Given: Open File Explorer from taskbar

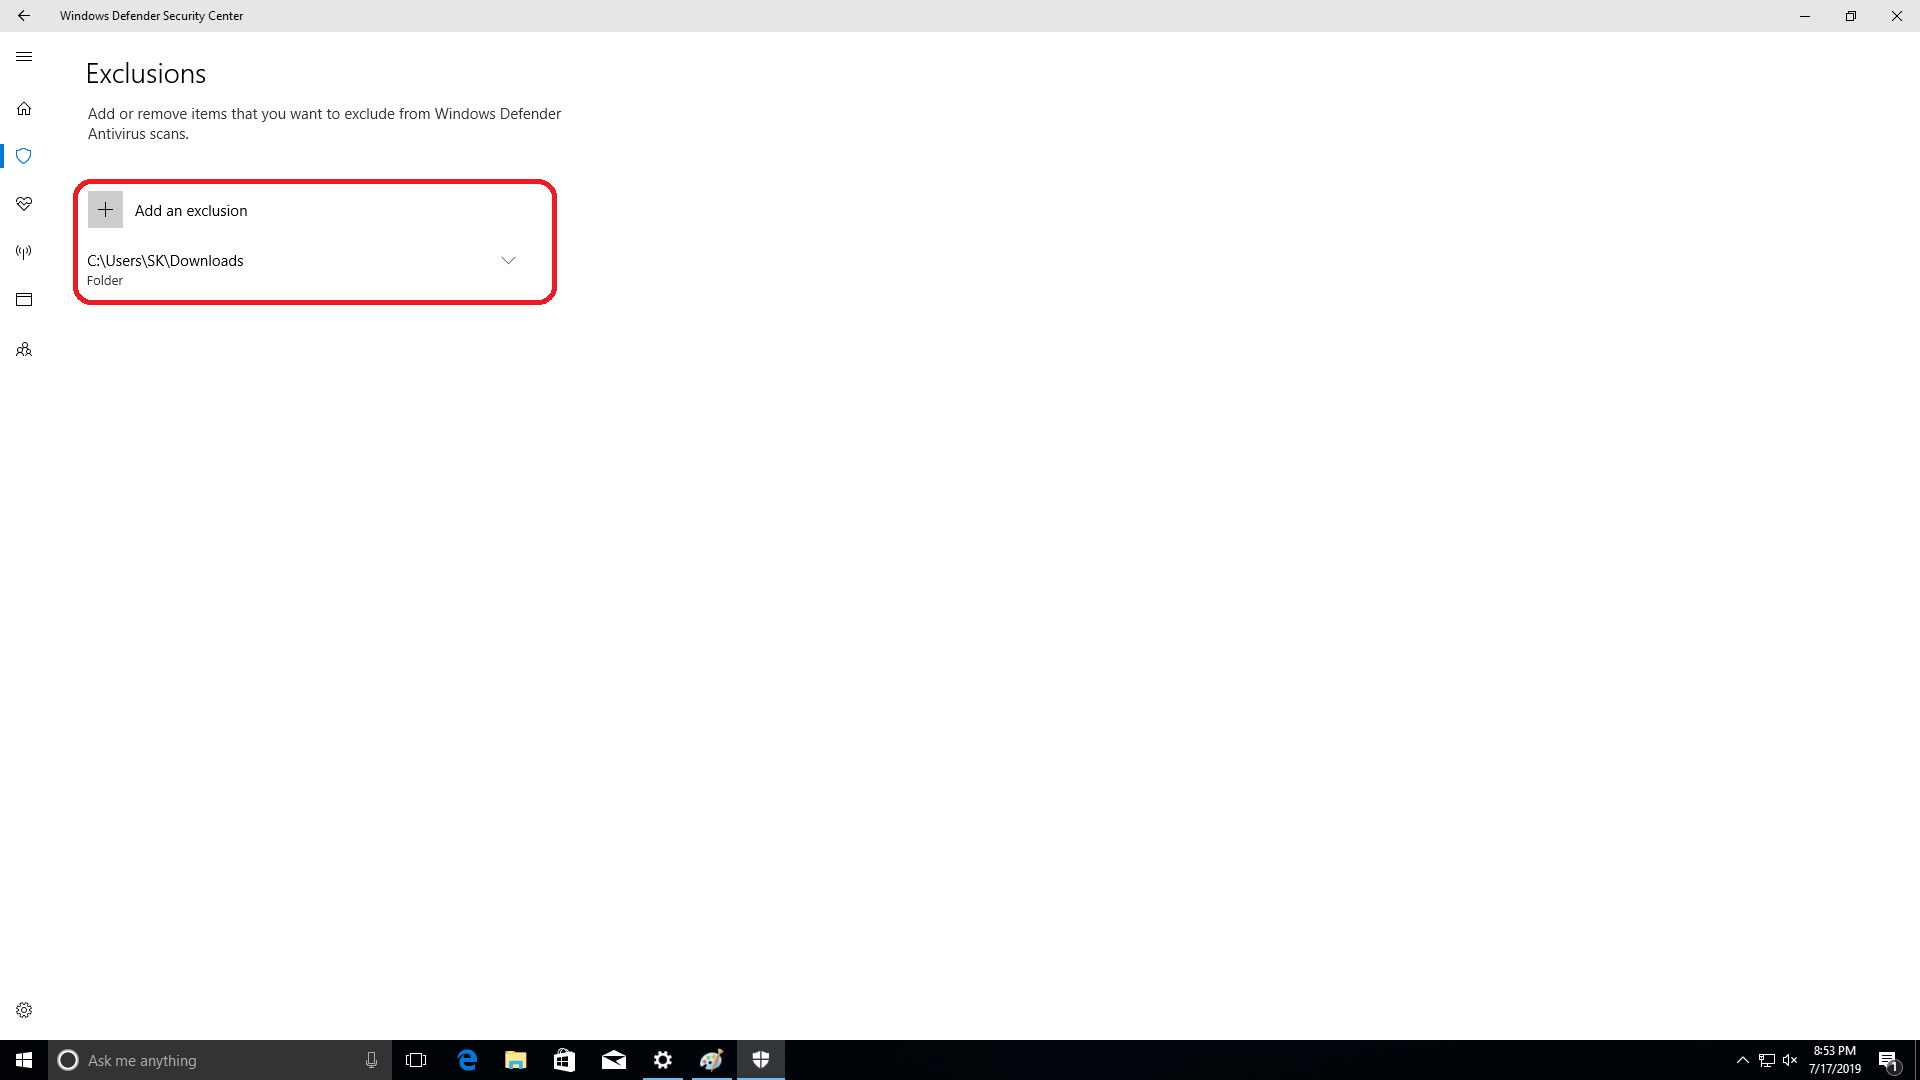Looking at the screenshot, I should pyautogui.click(x=516, y=1060).
